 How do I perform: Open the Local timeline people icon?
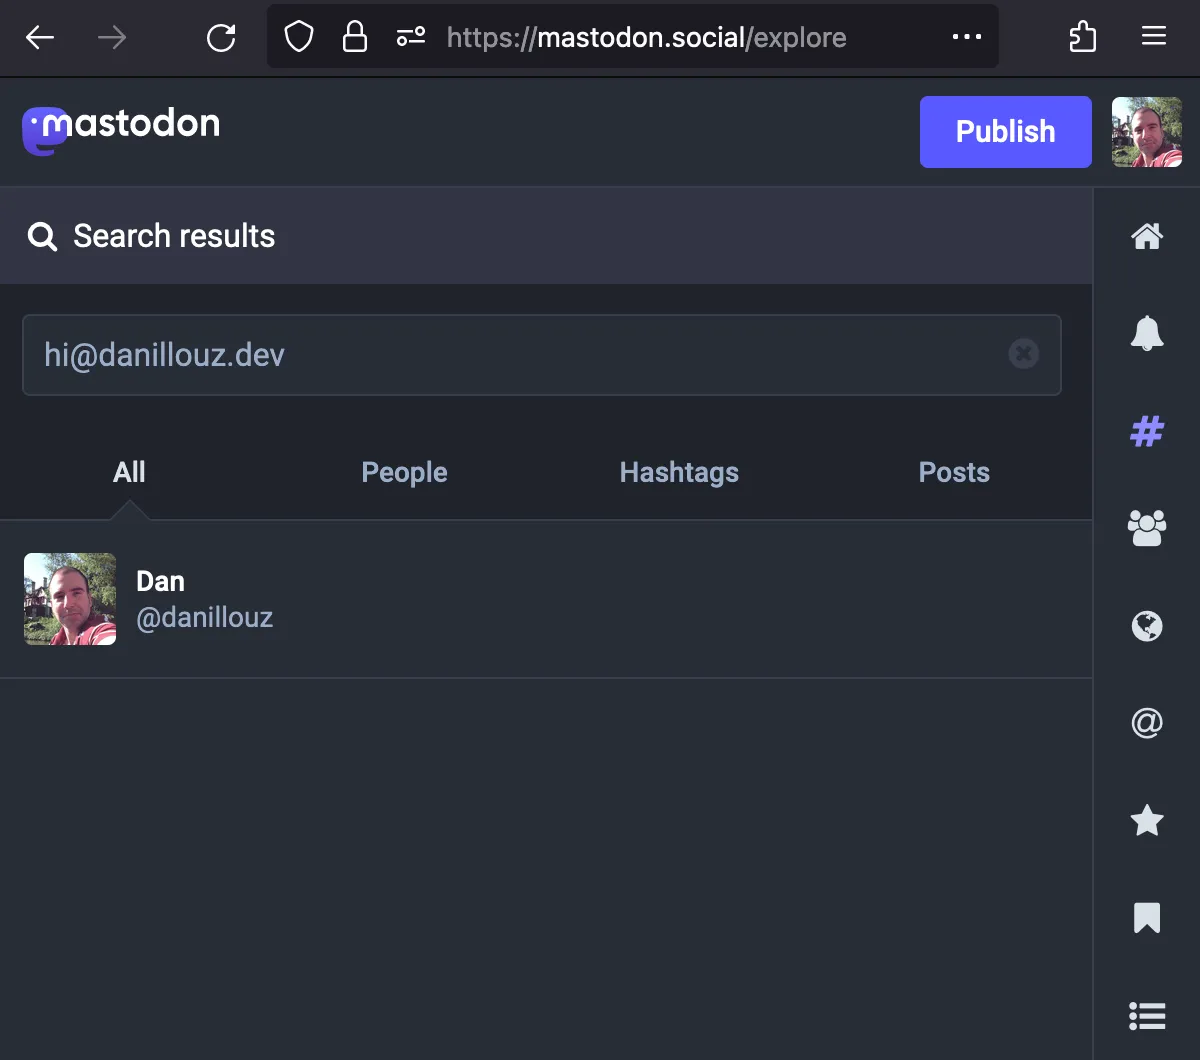point(1147,528)
